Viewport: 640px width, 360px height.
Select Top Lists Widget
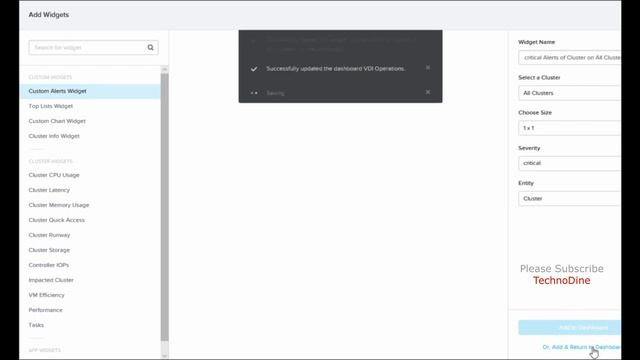coord(51,106)
